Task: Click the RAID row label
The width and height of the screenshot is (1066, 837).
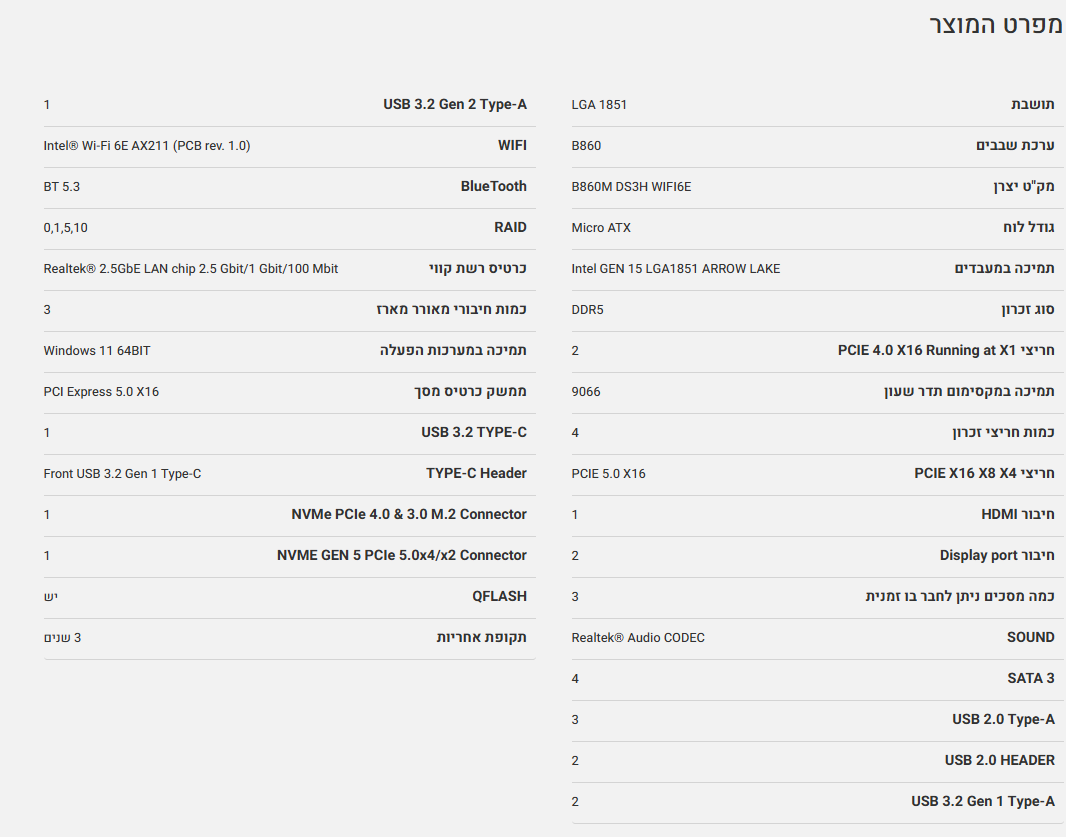Action: 510,228
